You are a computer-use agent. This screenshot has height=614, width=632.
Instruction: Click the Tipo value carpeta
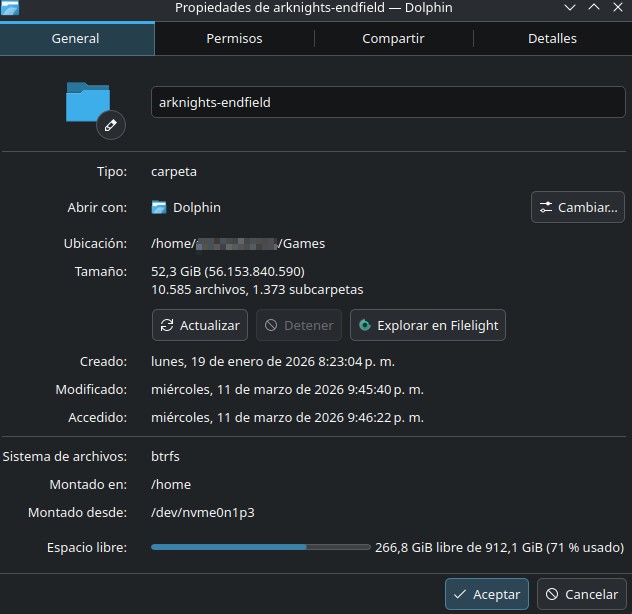click(x=174, y=172)
